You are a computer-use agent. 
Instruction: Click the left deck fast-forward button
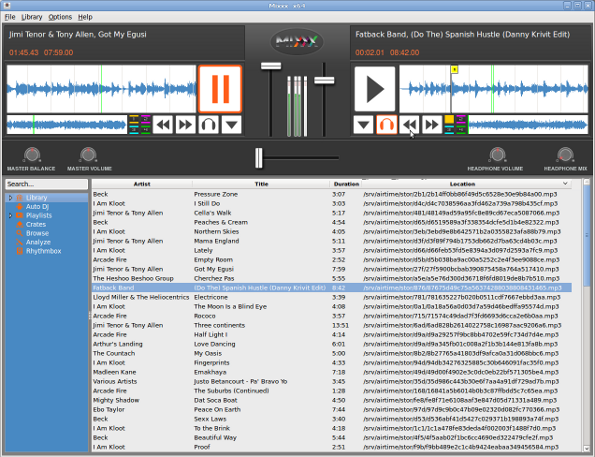point(186,124)
